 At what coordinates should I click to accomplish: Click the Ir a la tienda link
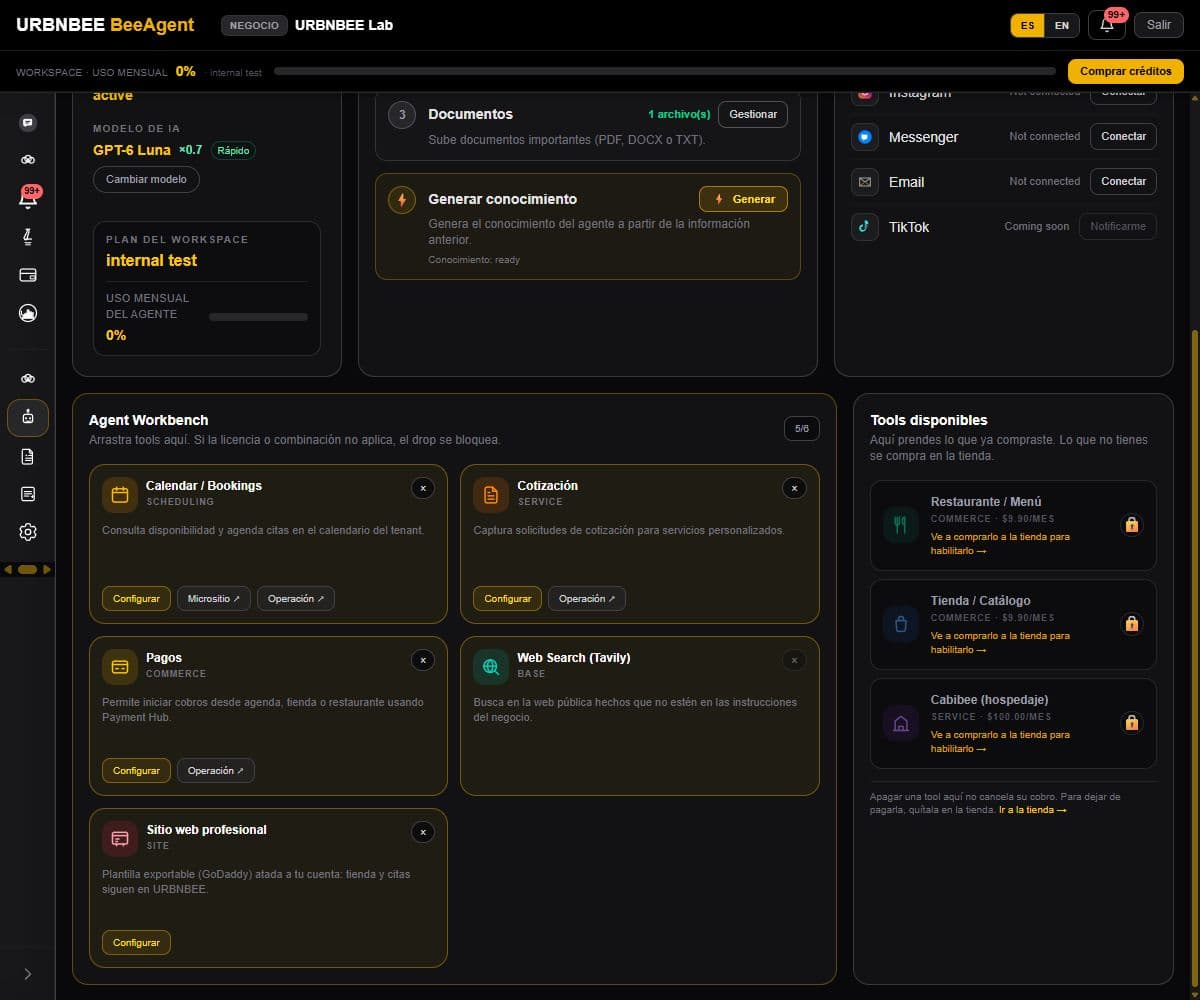click(1032, 810)
